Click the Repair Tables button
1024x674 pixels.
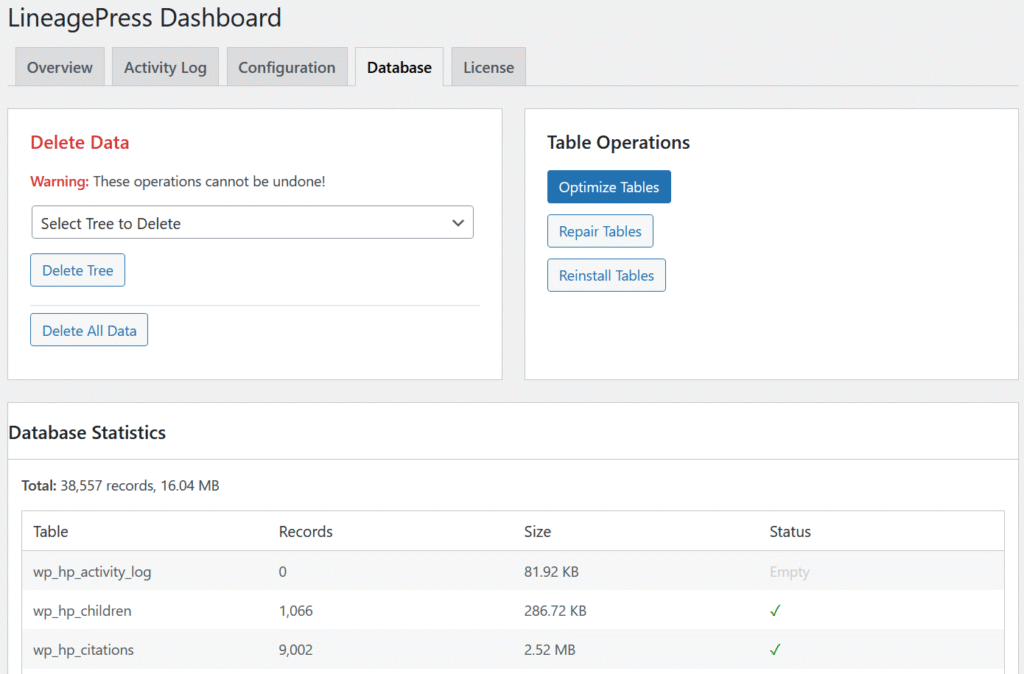coord(600,232)
